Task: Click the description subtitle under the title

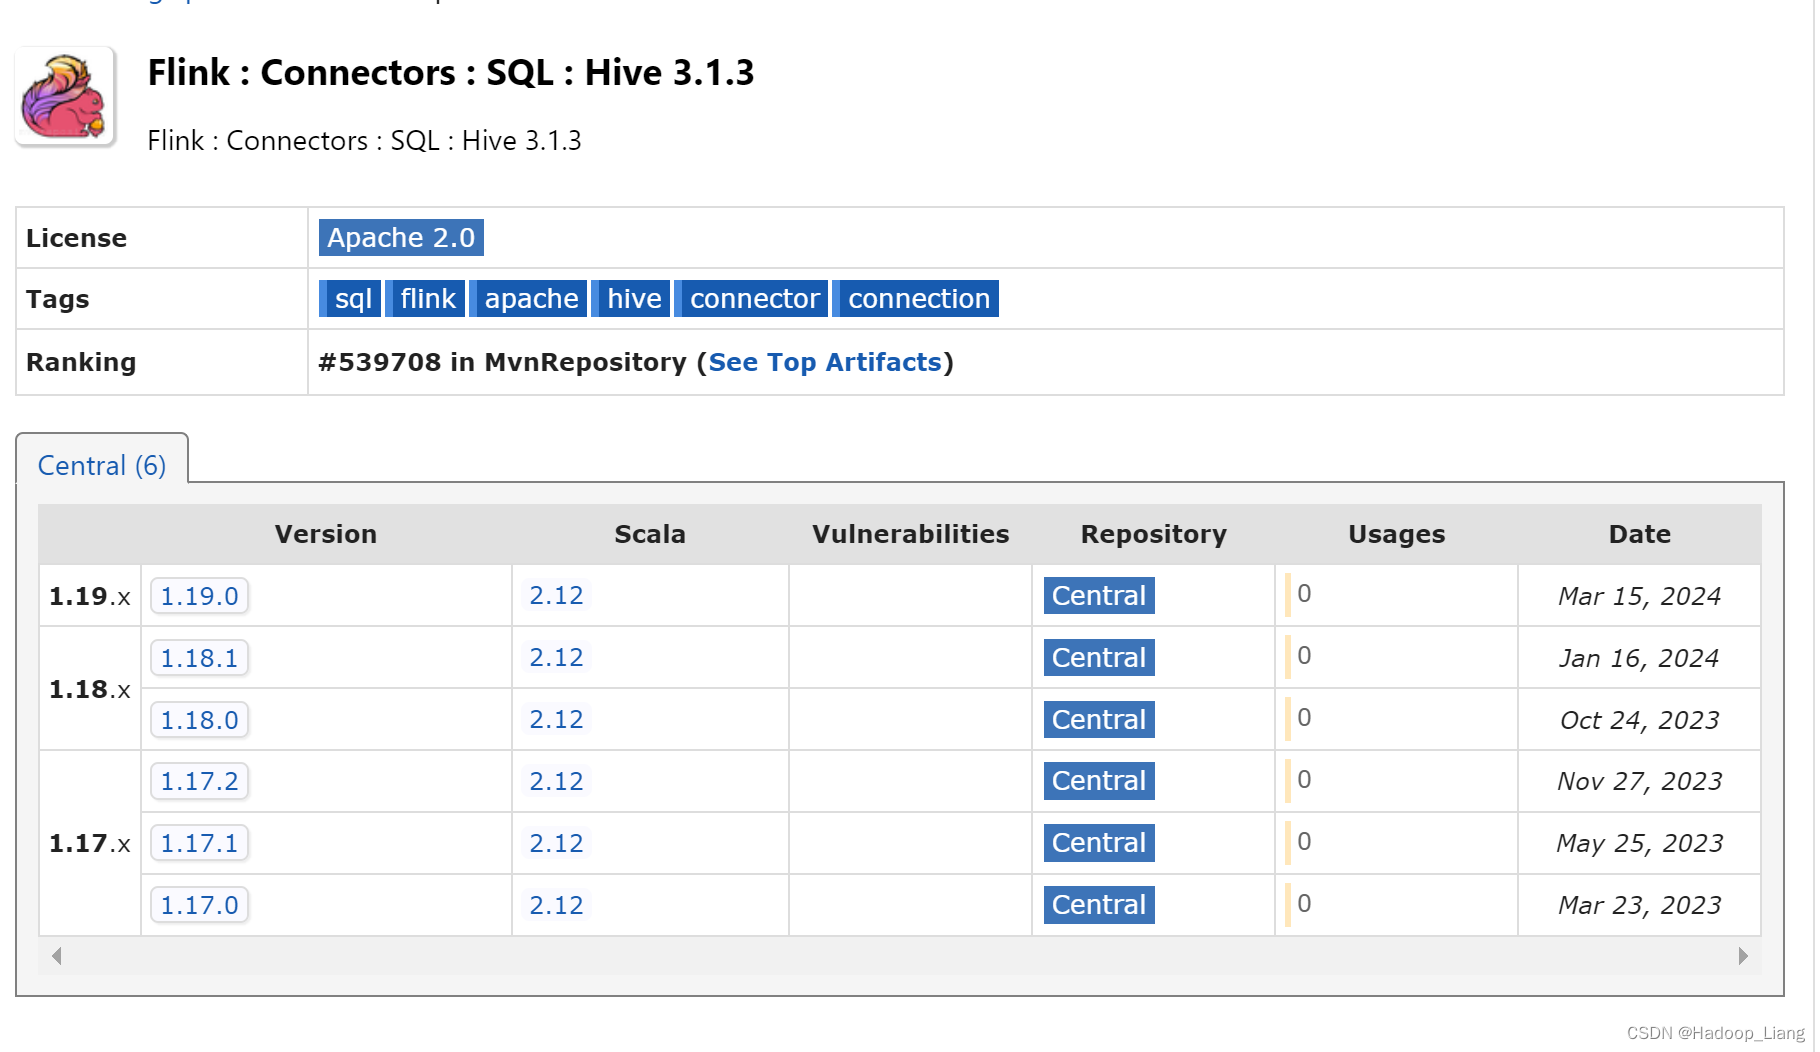Action: pos(364,141)
